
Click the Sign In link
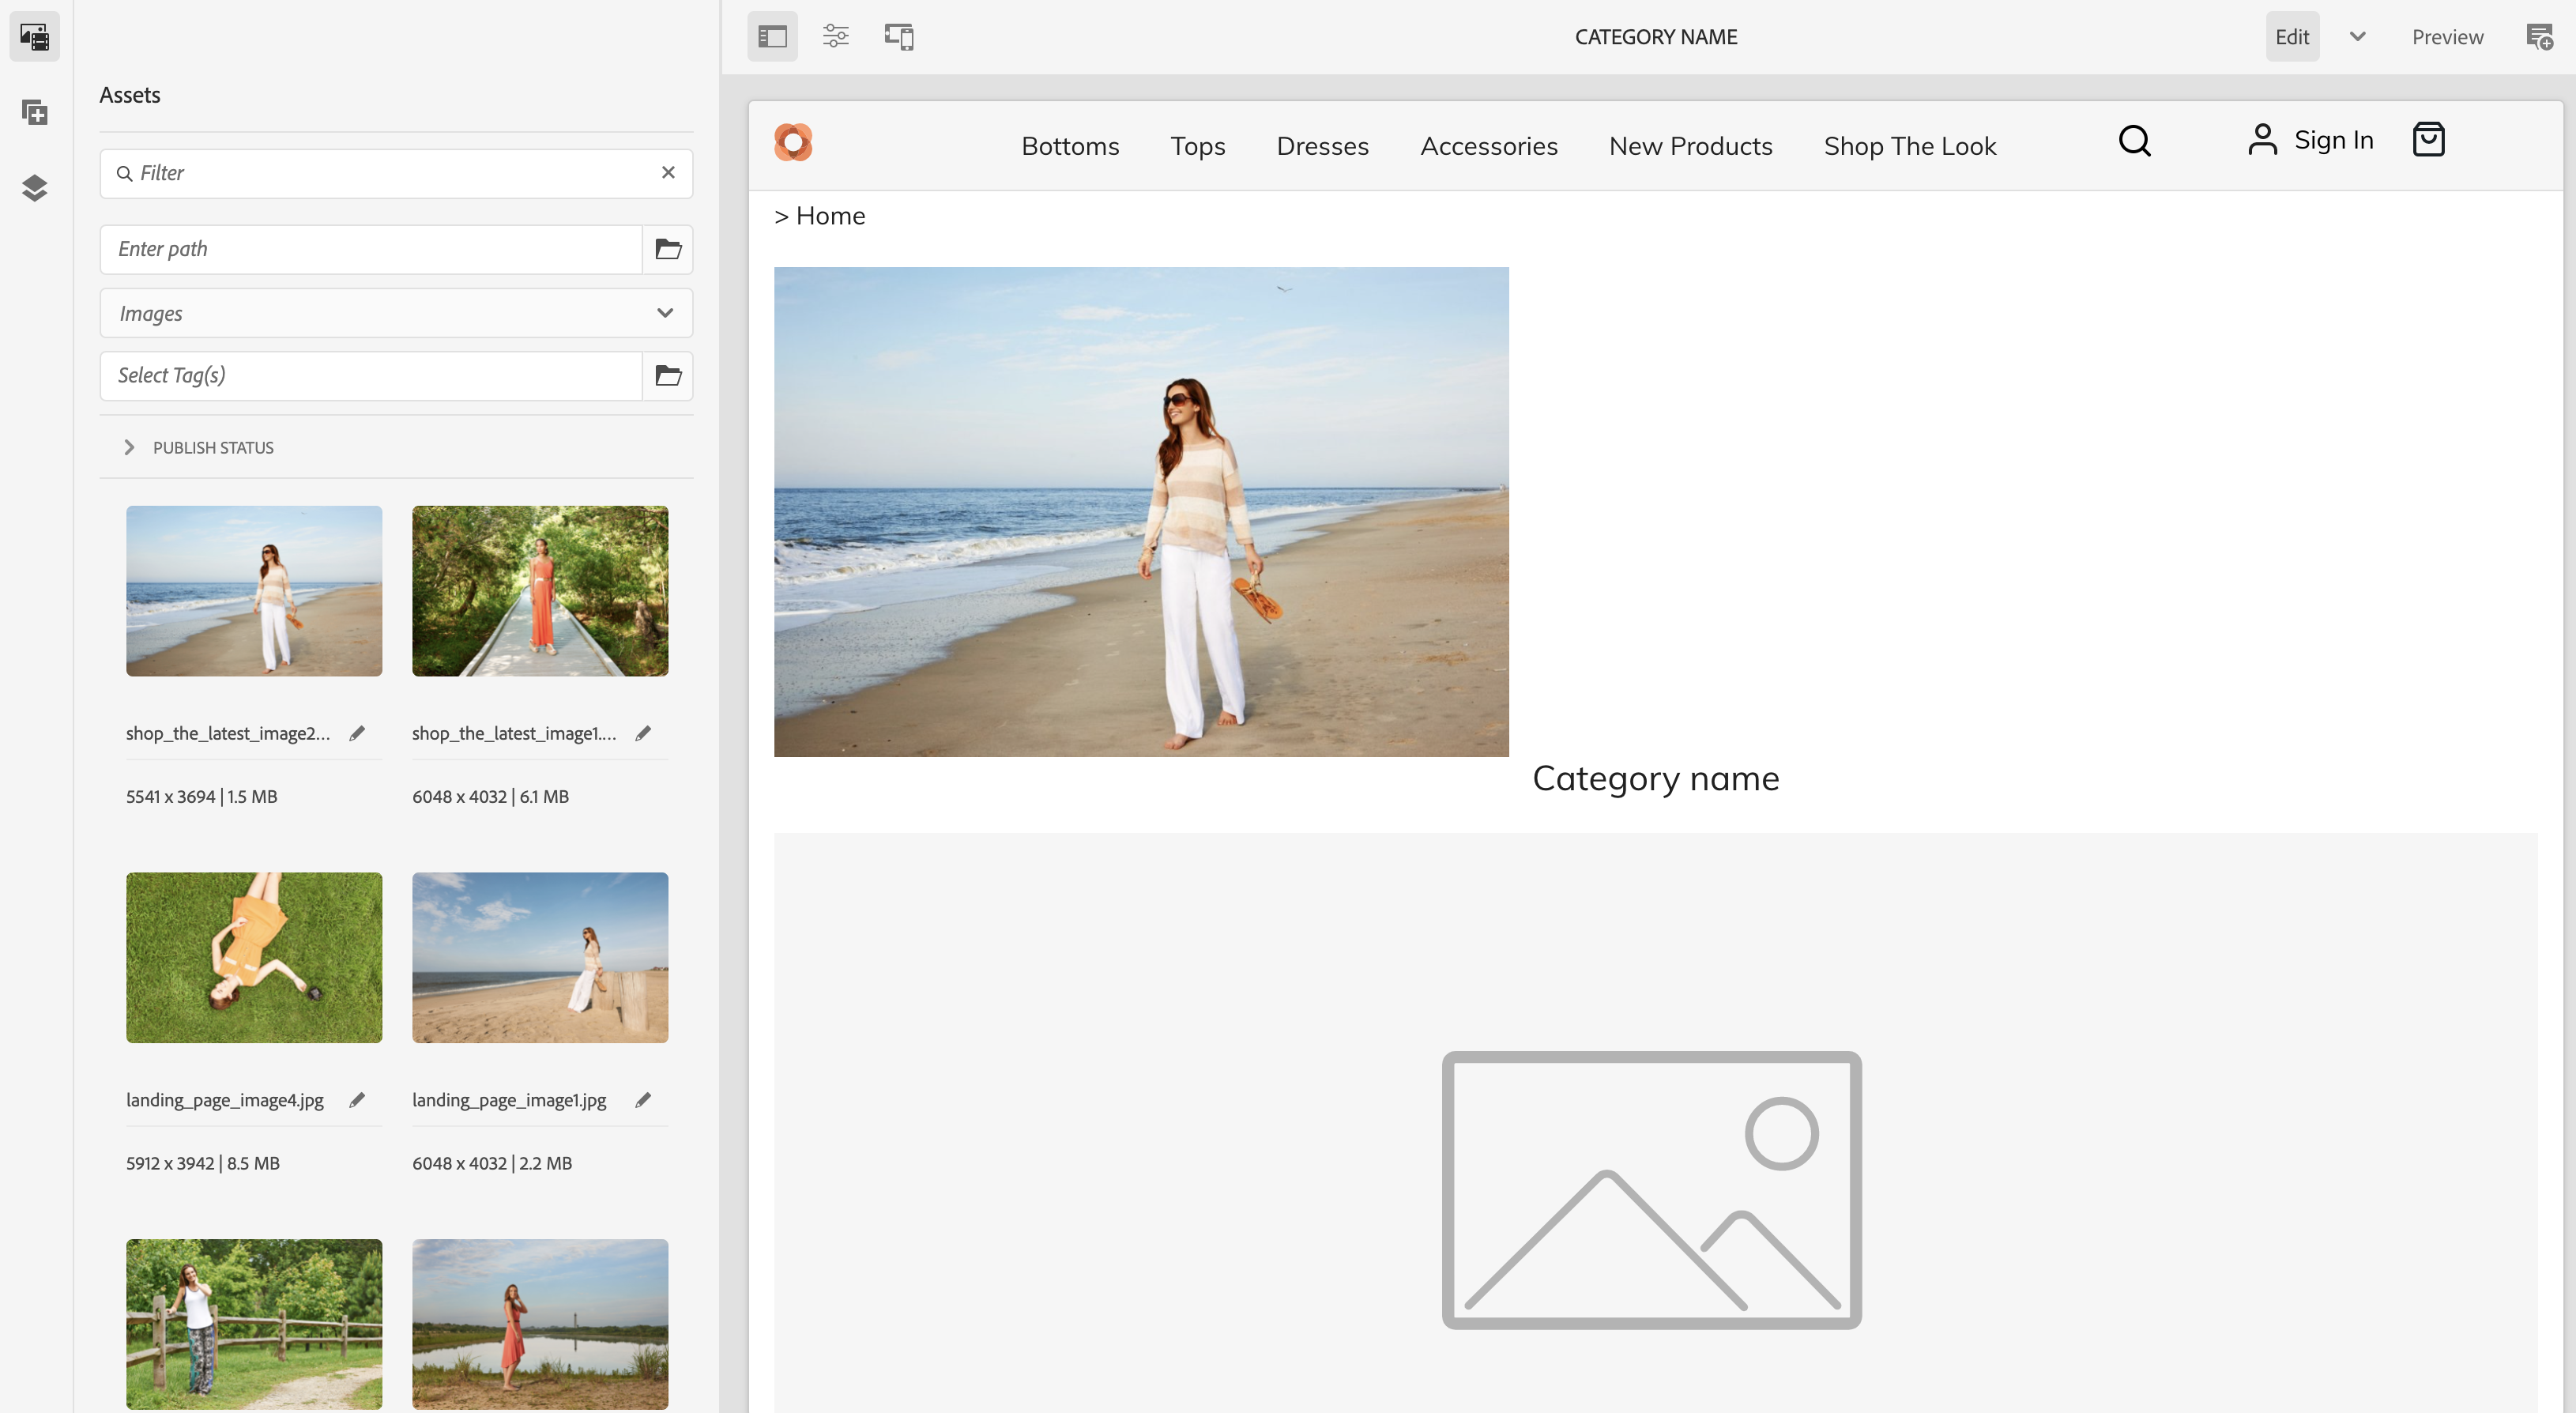[2332, 140]
